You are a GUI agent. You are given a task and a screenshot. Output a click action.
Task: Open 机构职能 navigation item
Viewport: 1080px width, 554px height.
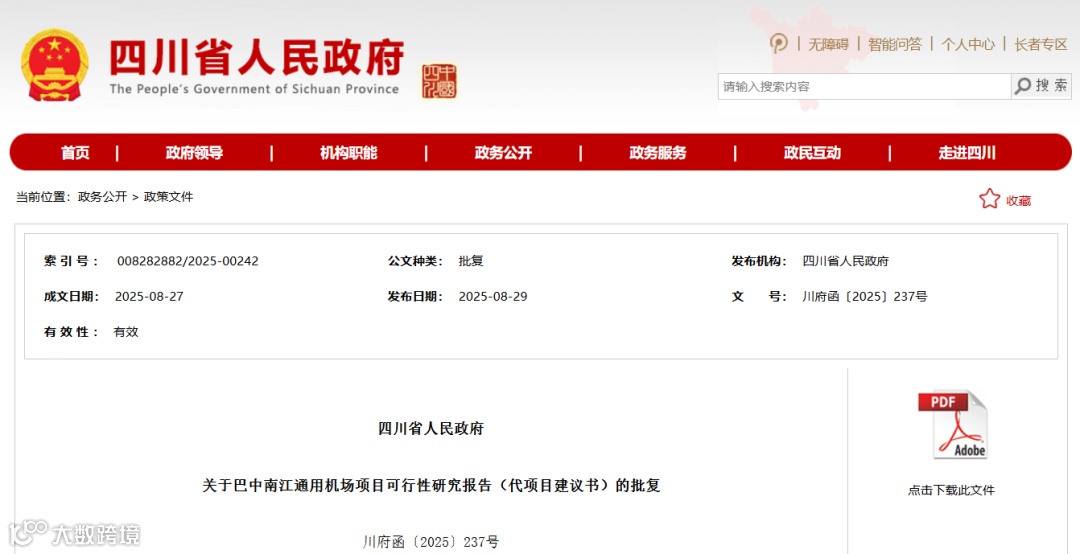349,152
